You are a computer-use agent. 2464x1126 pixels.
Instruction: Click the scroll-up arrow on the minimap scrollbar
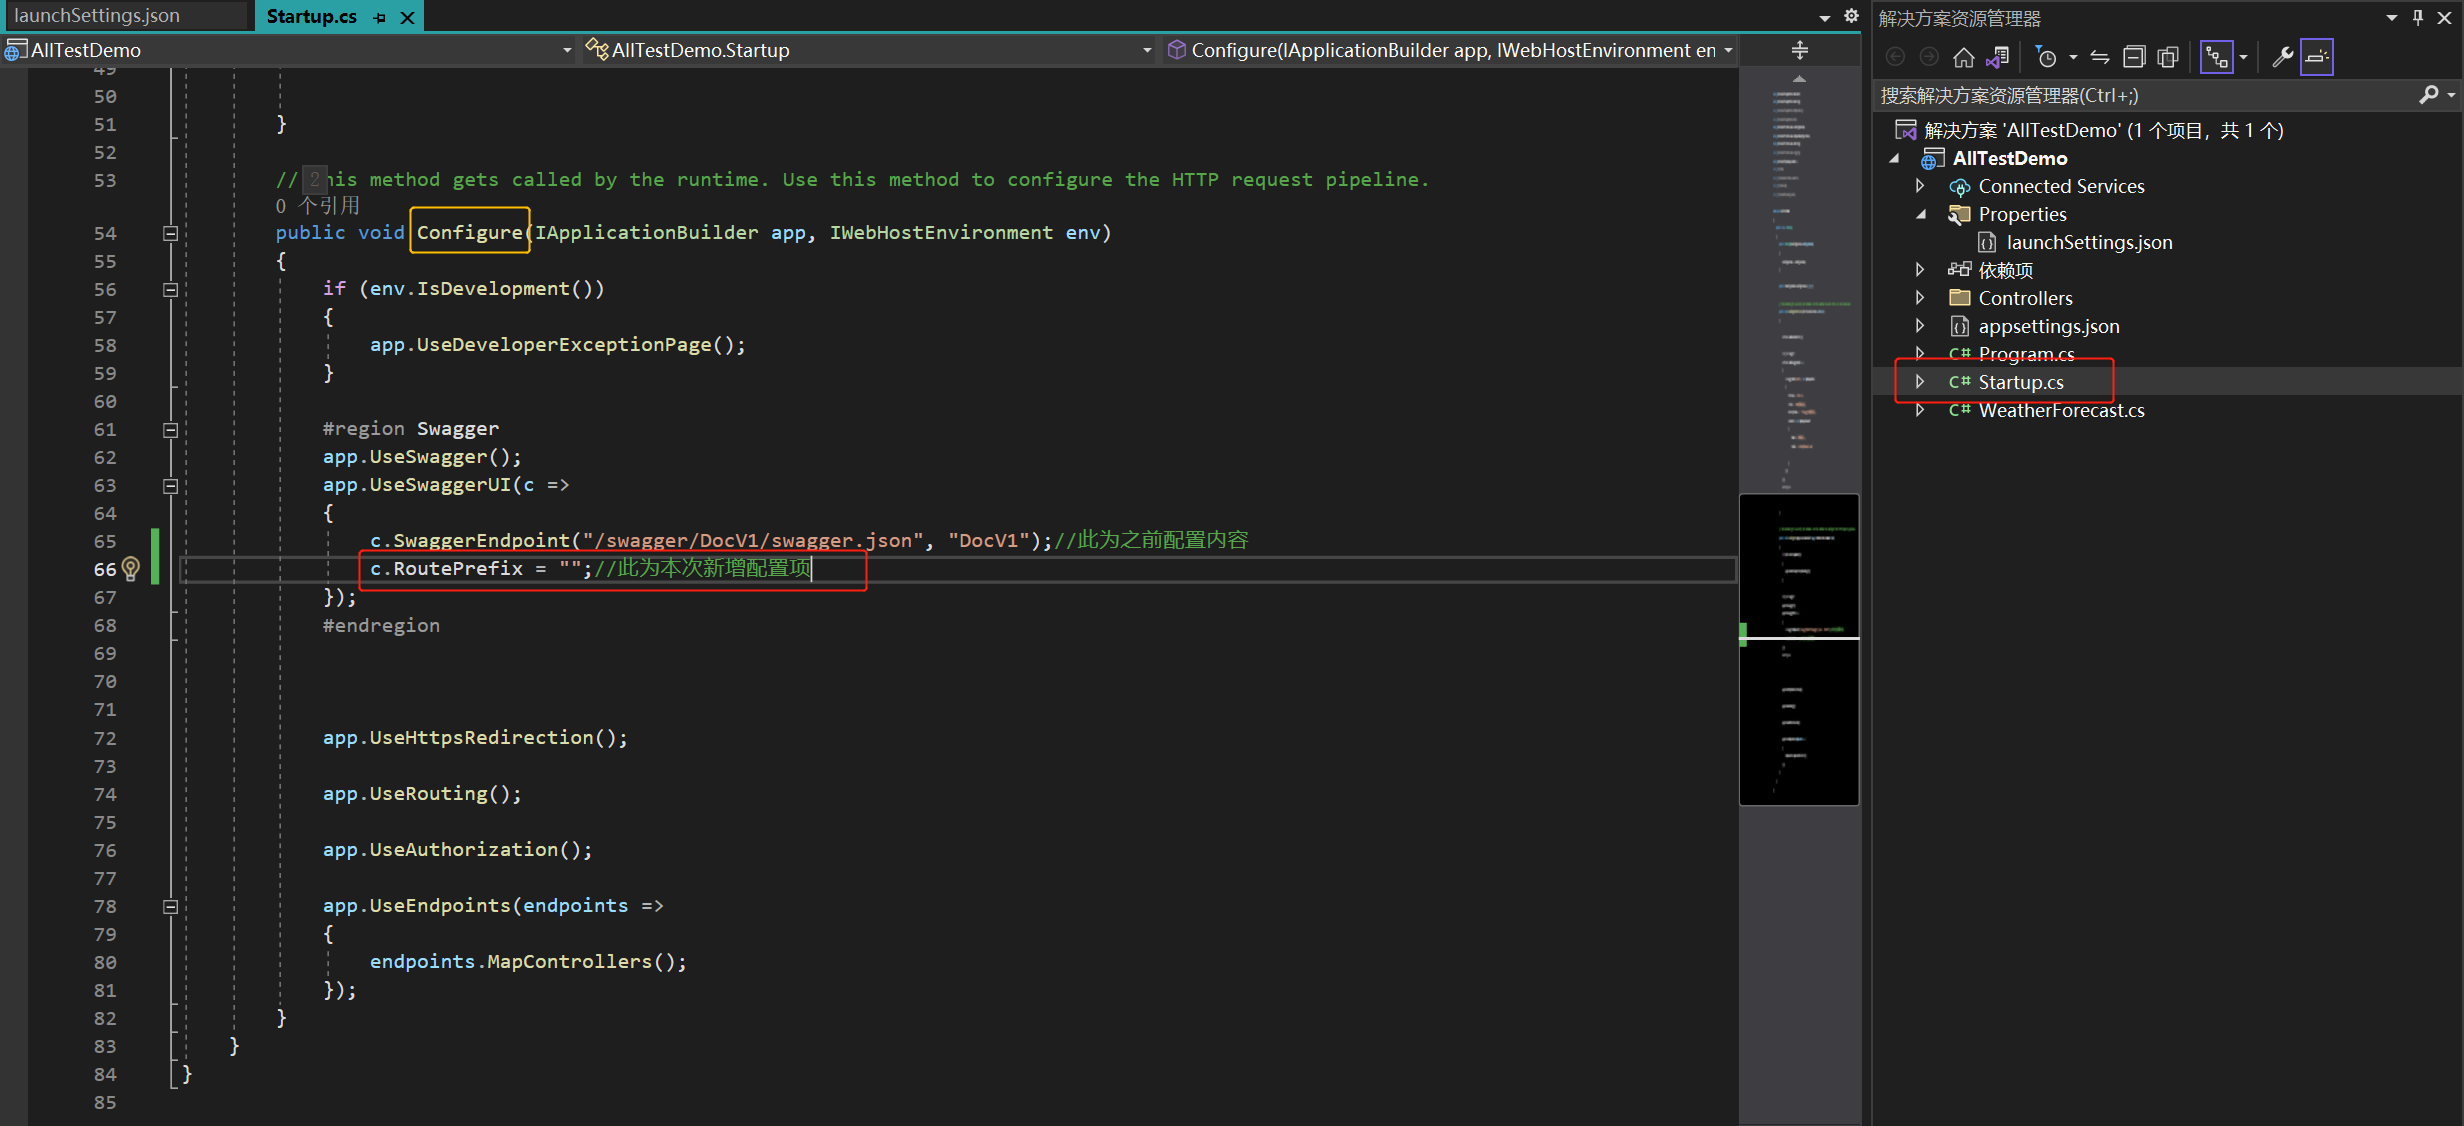tap(1799, 78)
